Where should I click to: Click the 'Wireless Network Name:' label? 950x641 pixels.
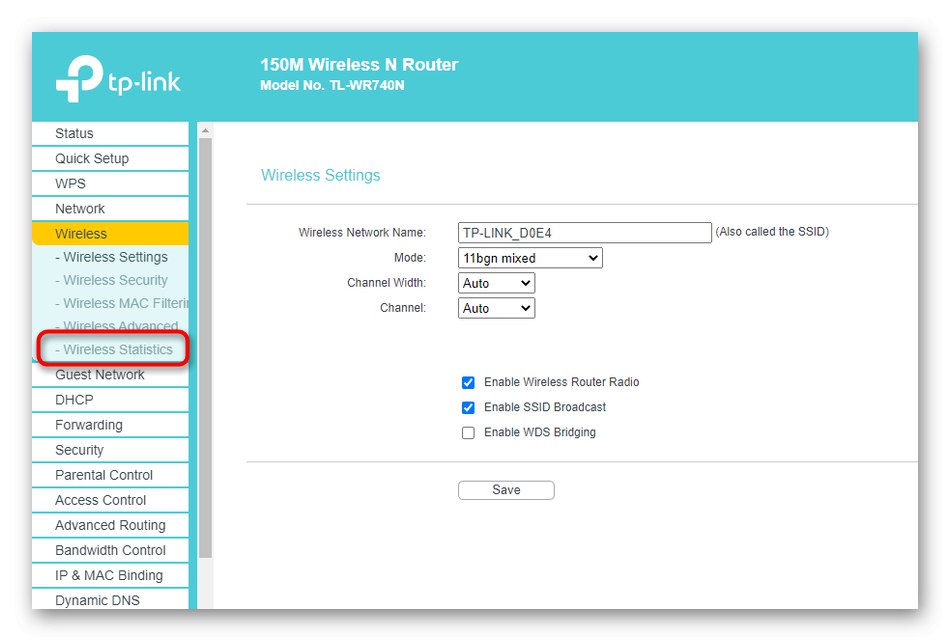pos(362,233)
